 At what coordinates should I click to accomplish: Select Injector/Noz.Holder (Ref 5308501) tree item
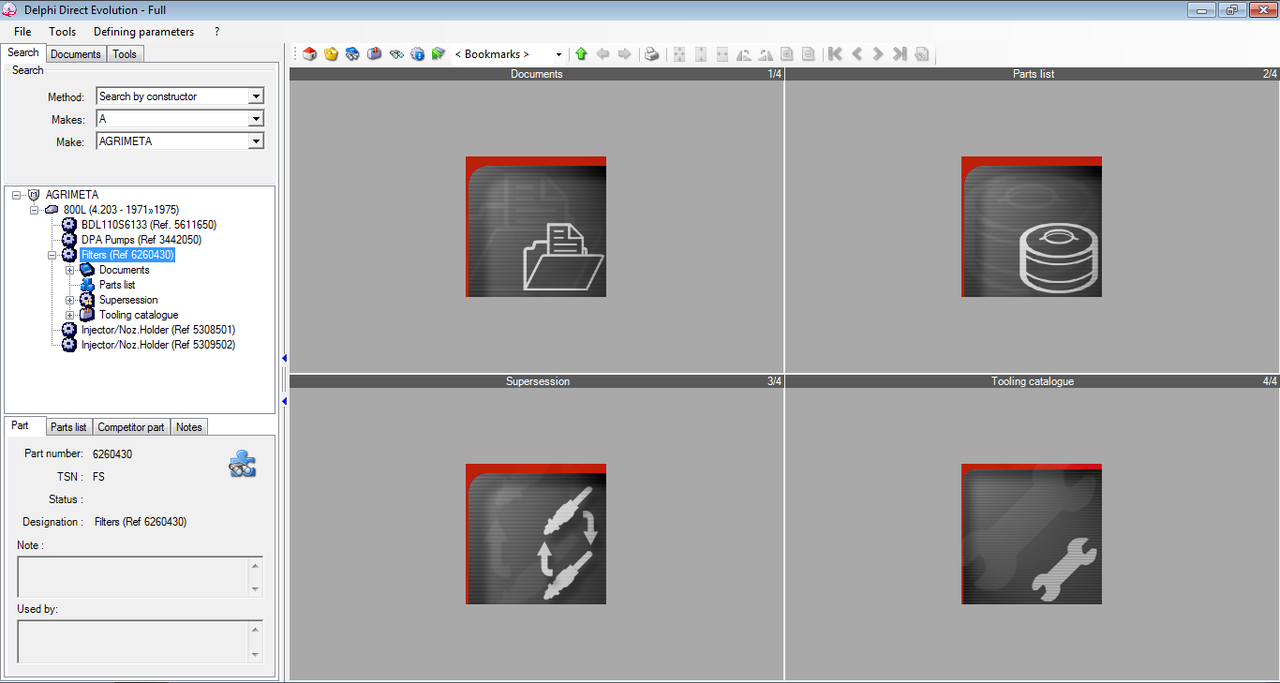pyautogui.click(x=158, y=329)
